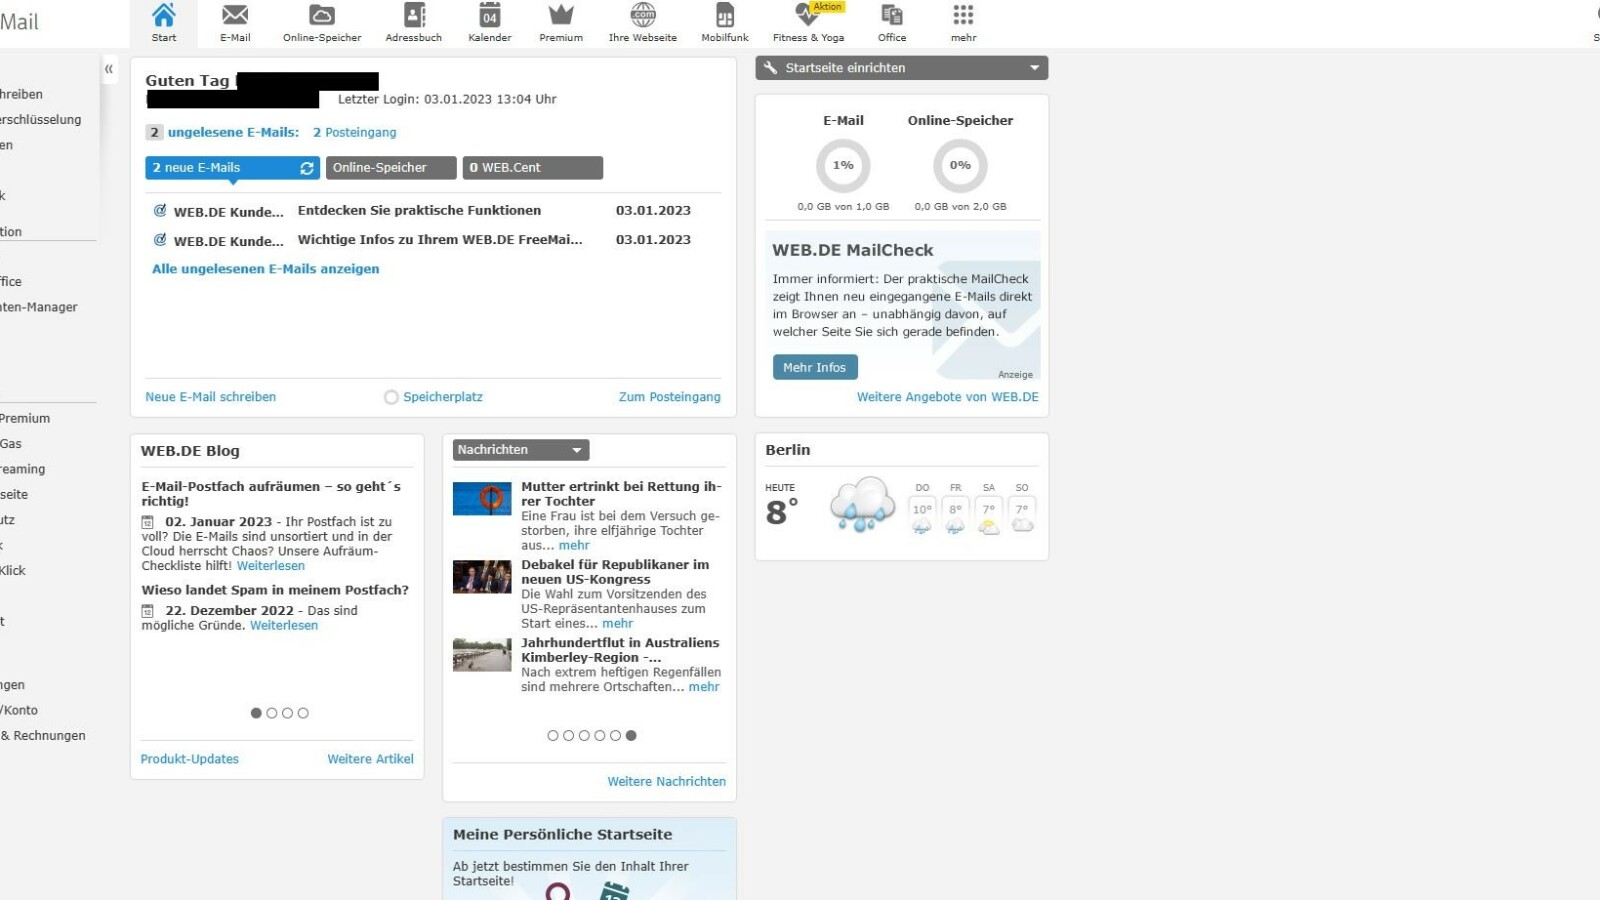Viewport: 1600px width, 900px height.
Task: Open the 'mehr' grid icon
Action: 962,20
